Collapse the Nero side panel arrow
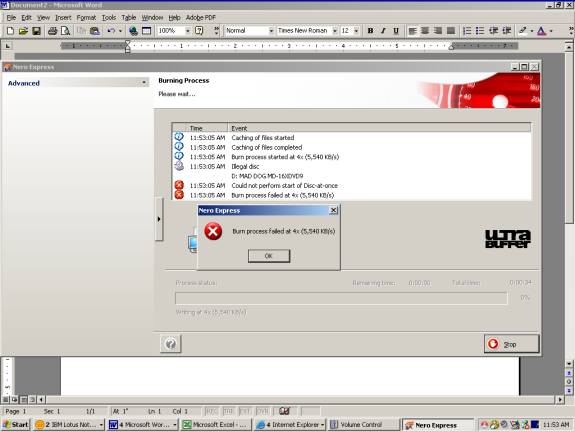This screenshot has height=432, width=575. [159, 219]
